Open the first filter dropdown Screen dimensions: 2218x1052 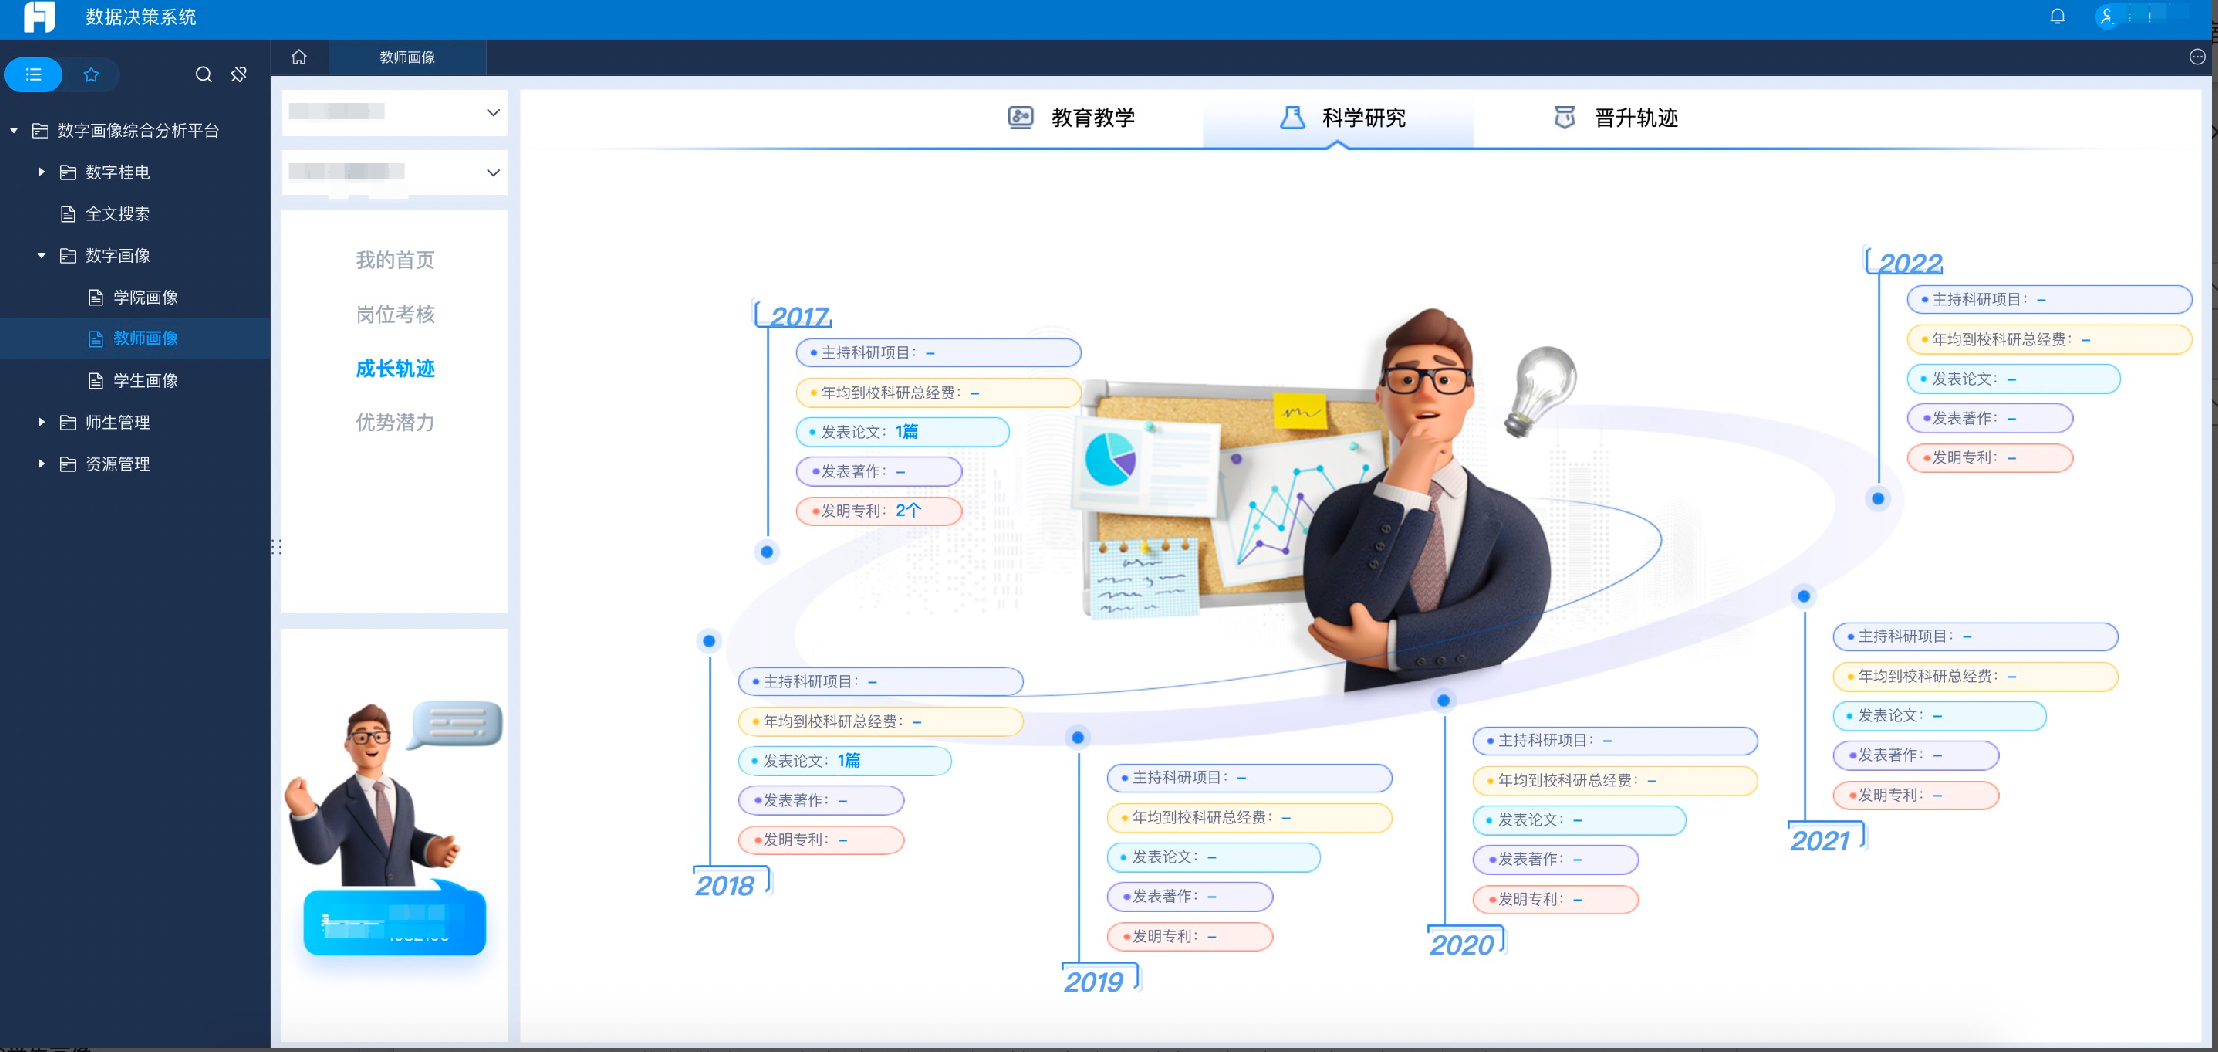coord(394,112)
